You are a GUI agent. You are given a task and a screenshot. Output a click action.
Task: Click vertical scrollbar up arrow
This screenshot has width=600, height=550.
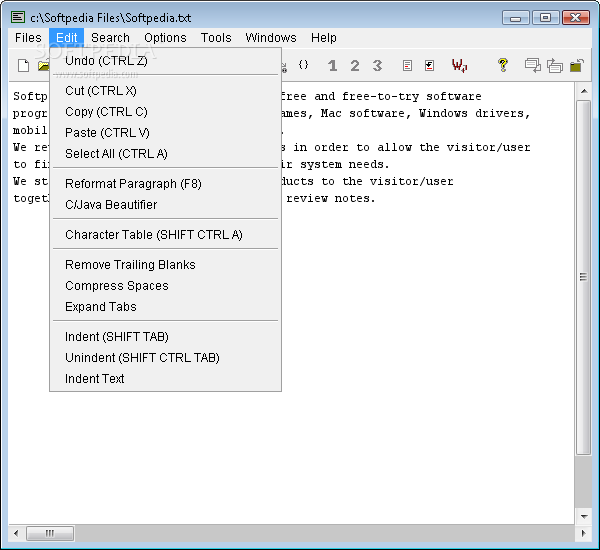(584, 91)
